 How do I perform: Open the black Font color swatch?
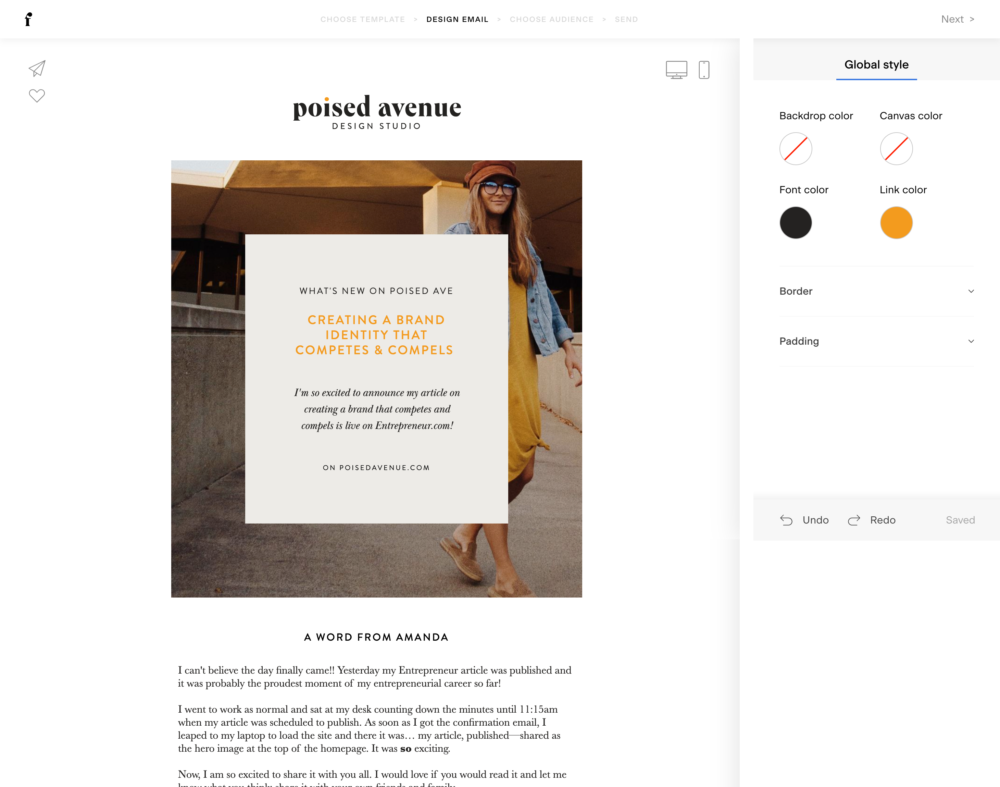pos(796,223)
